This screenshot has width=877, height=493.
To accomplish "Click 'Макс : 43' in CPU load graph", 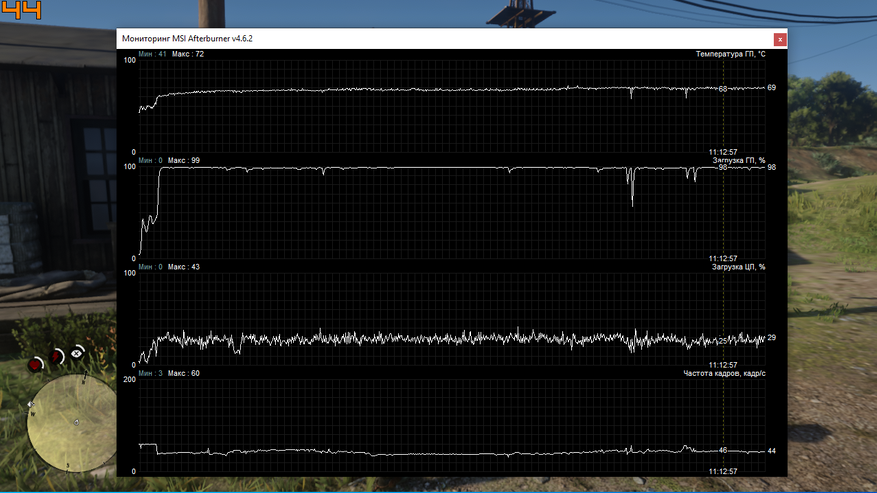I will pyautogui.click(x=183, y=267).
